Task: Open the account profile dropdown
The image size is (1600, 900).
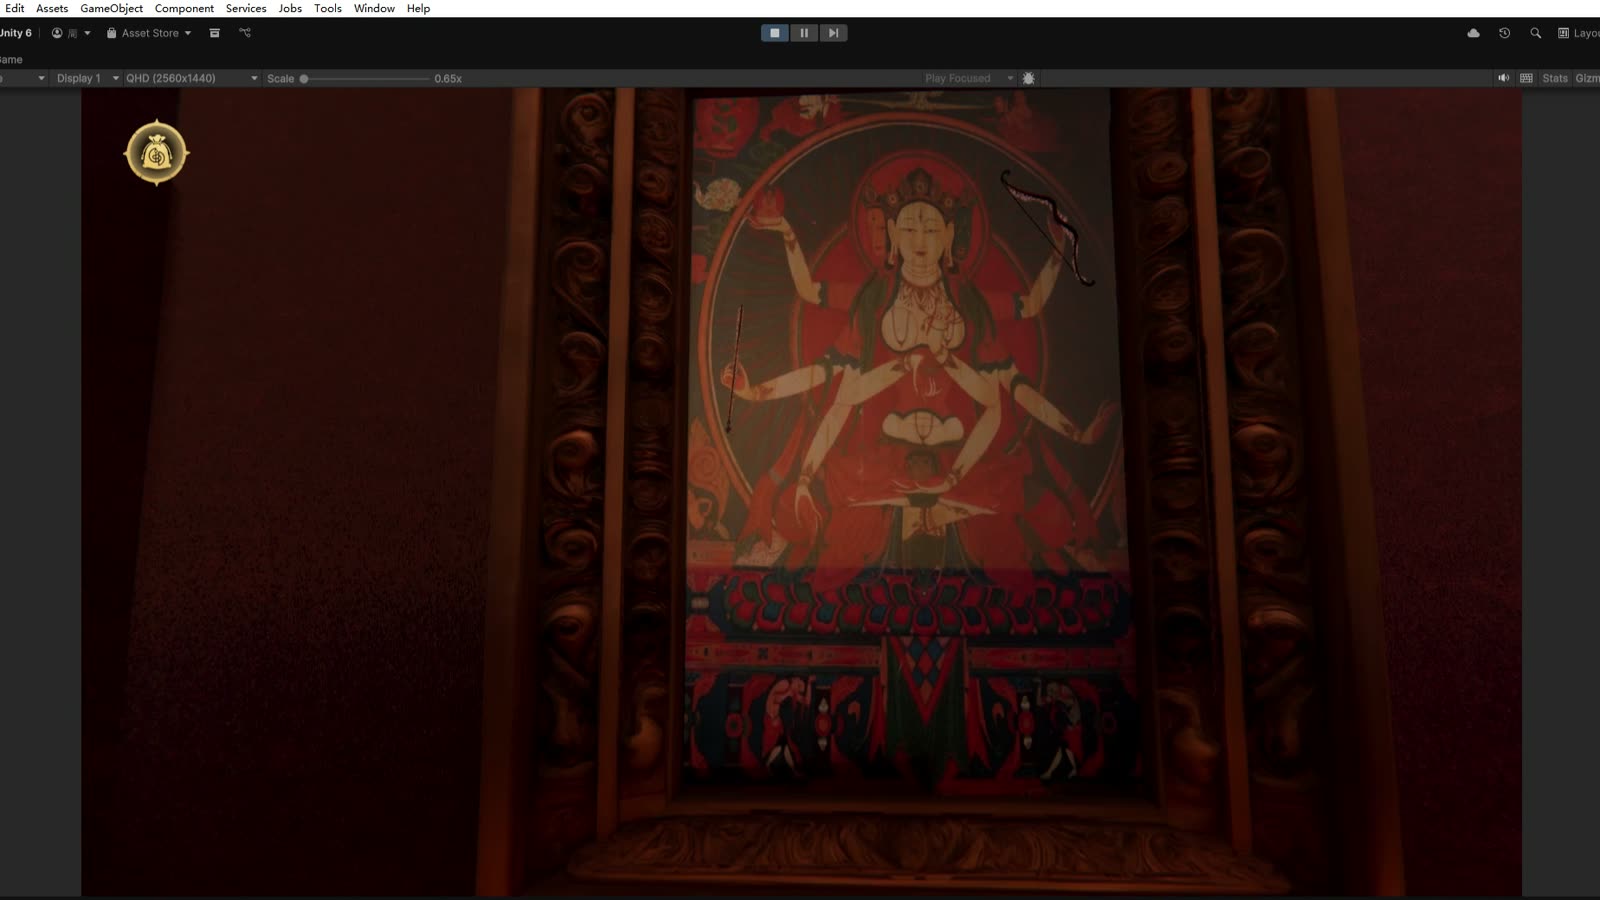Action: (71, 33)
